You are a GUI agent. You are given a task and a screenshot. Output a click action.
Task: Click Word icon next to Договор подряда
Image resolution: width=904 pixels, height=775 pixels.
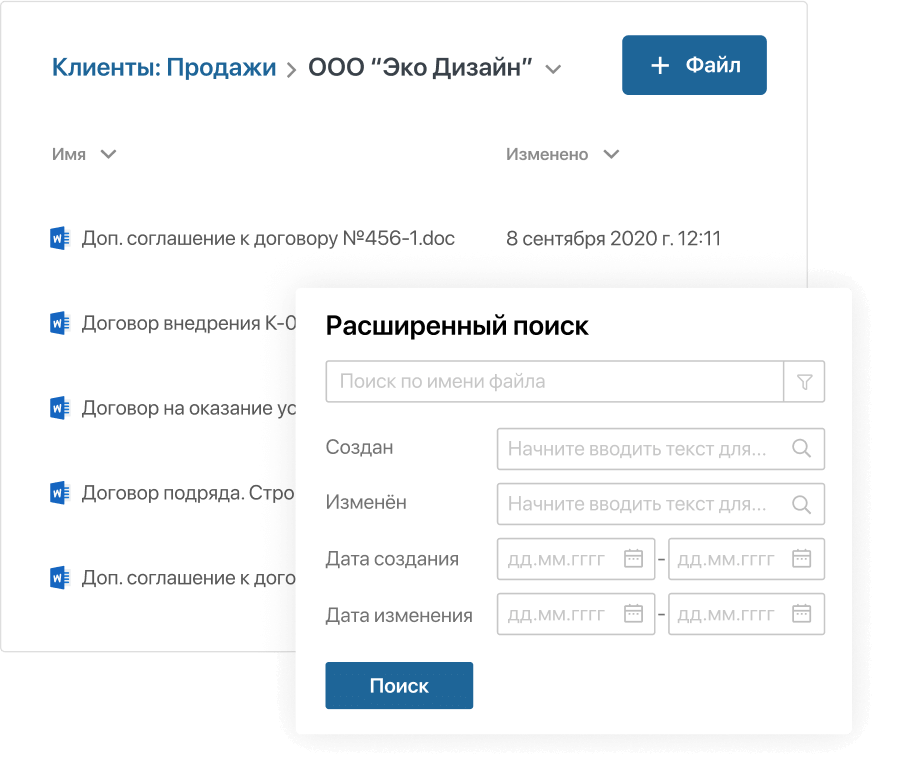[x=60, y=492]
